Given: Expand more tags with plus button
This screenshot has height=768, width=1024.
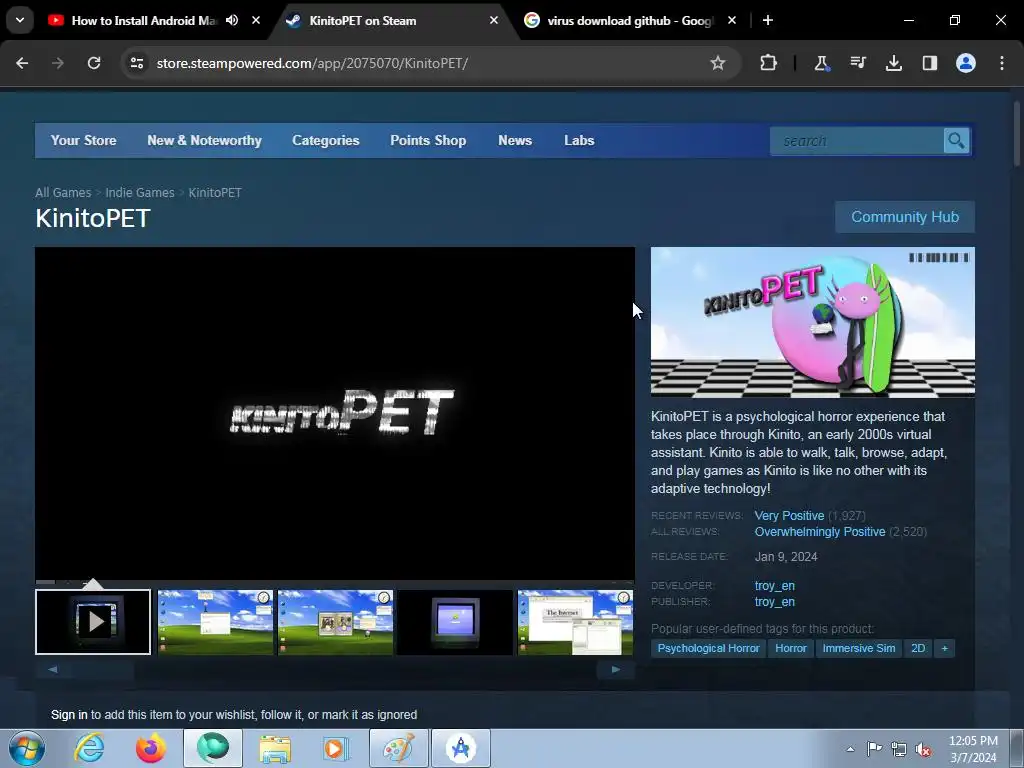Looking at the screenshot, I should (944, 648).
